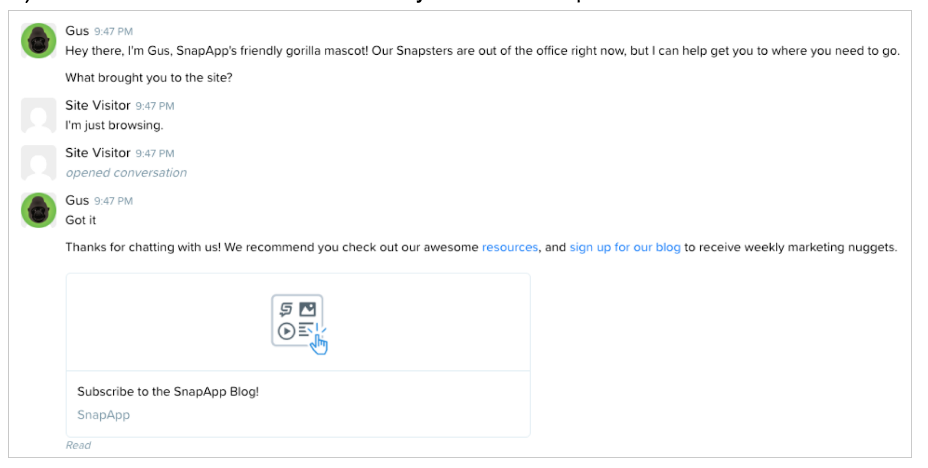Viewport: 928px width, 468px height.
Task: Select the second 'Gus' sender name
Action: point(77,200)
